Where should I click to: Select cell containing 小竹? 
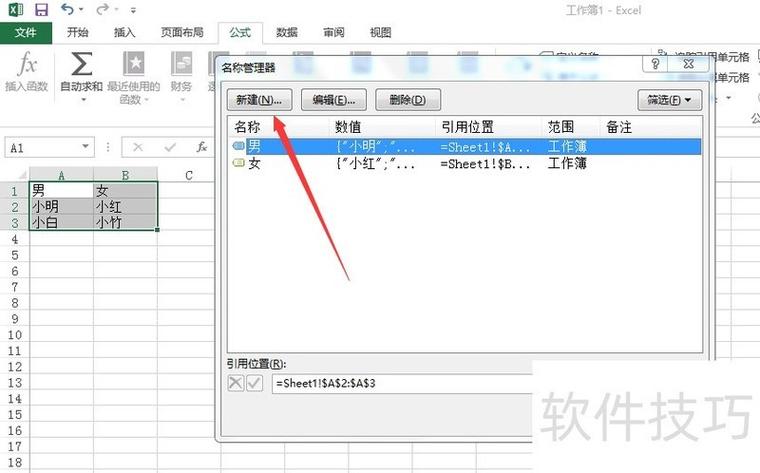125,222
